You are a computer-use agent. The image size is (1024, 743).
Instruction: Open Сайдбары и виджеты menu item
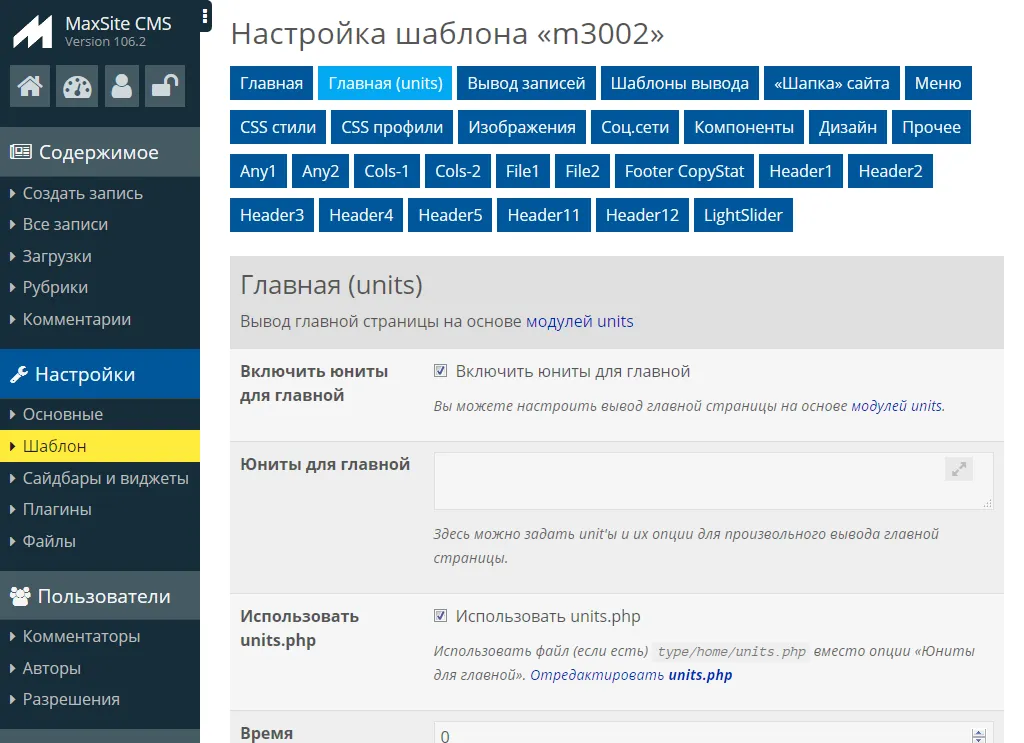[x=105, y=478]
